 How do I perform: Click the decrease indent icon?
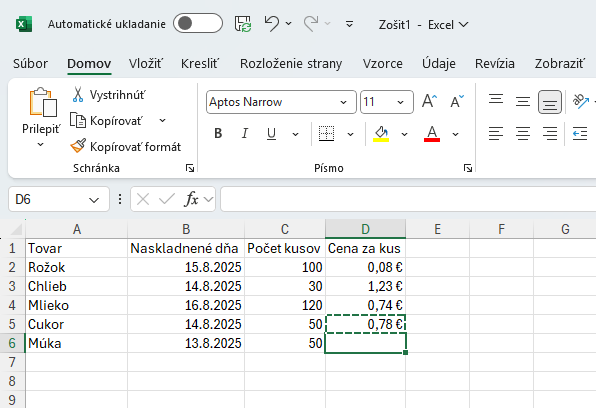click(x=580, y=134)
